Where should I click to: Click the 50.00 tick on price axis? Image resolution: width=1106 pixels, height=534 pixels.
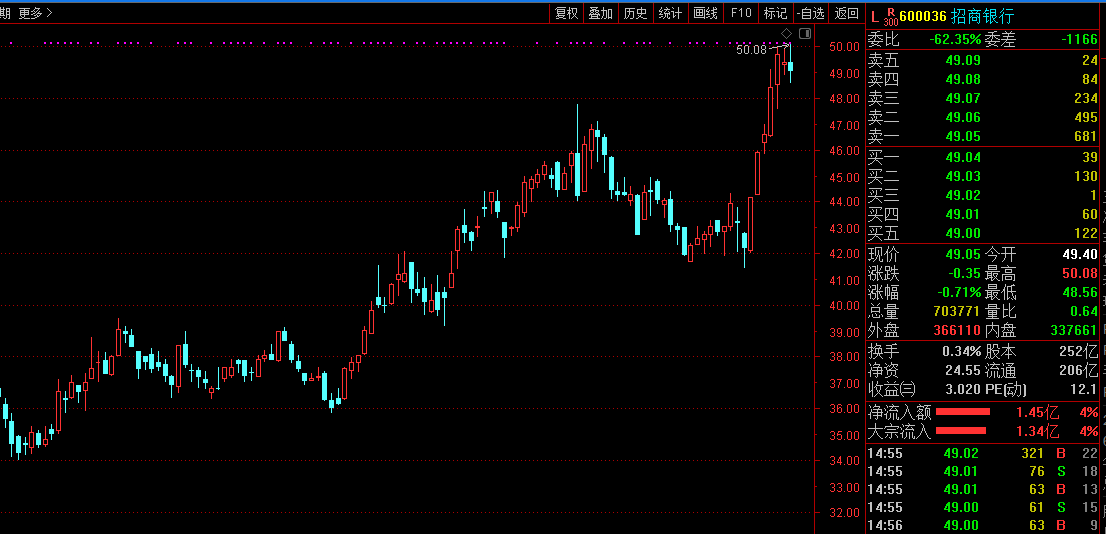tap(844, 47)
